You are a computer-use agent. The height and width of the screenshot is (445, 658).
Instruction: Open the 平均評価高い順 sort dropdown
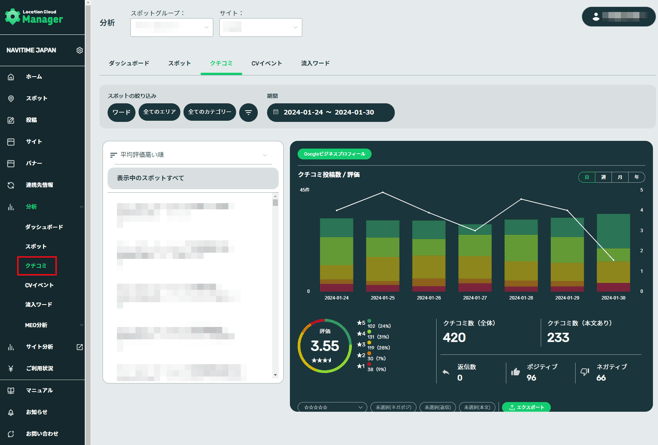(x=190, y=155)
